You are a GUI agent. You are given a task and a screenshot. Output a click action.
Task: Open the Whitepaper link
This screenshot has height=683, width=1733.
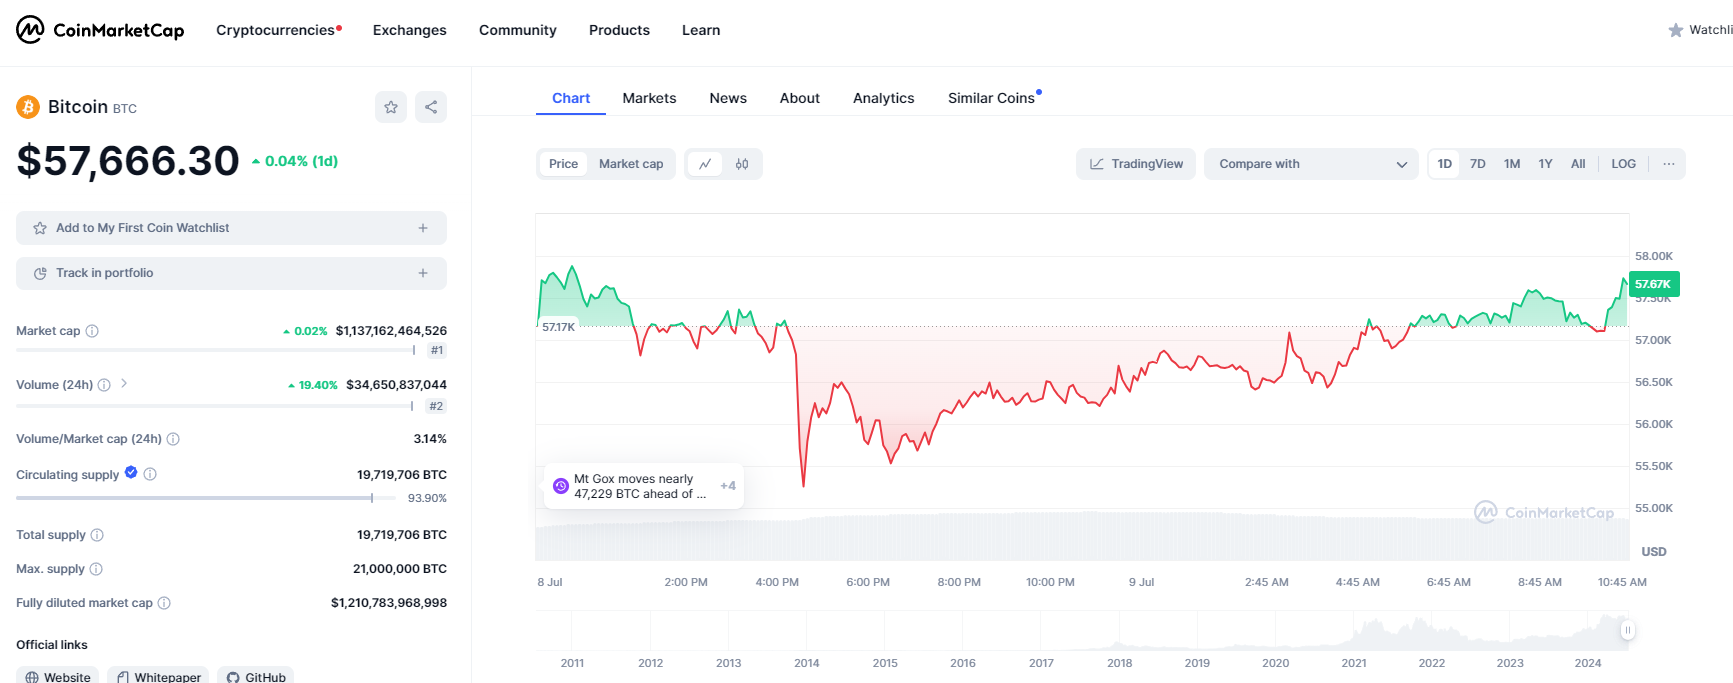[158, 677]
